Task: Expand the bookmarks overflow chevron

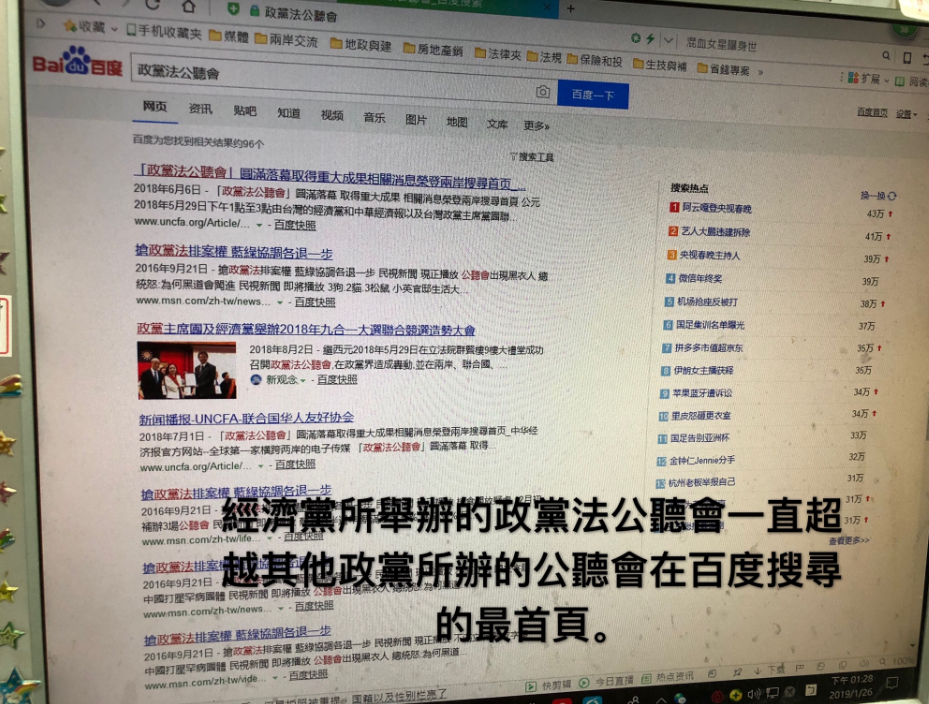Action: (x=759, y=72)
